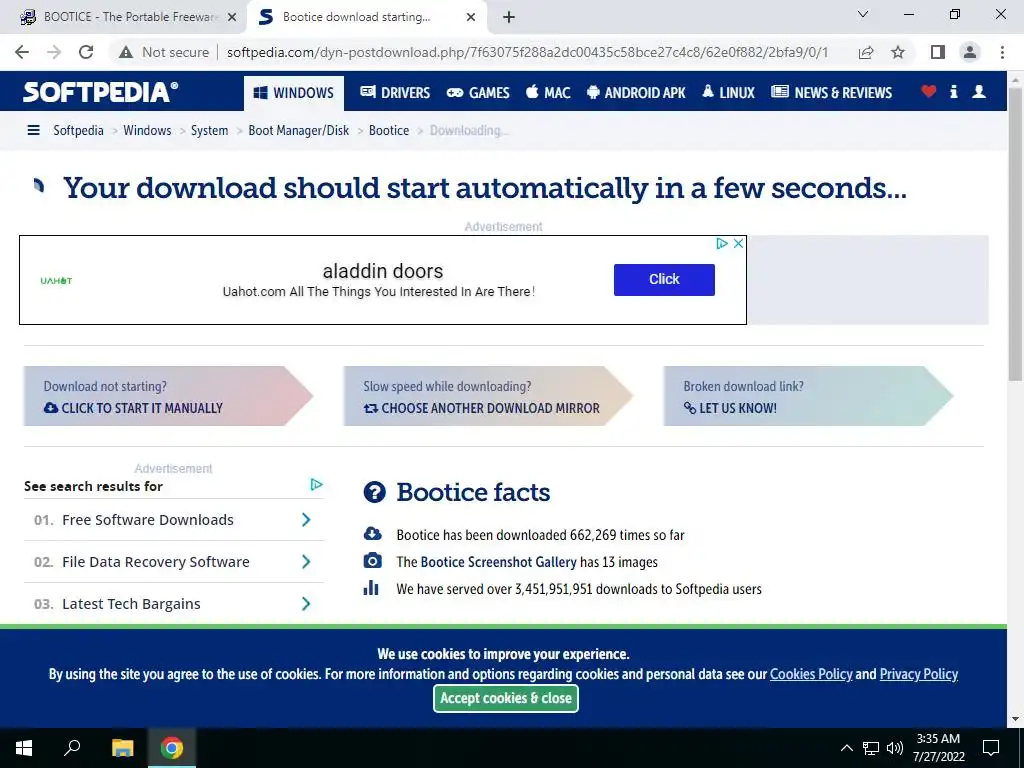
Task: Click the camera icon beside Screenshot Gallery
Action: click(x=372, y=560)
